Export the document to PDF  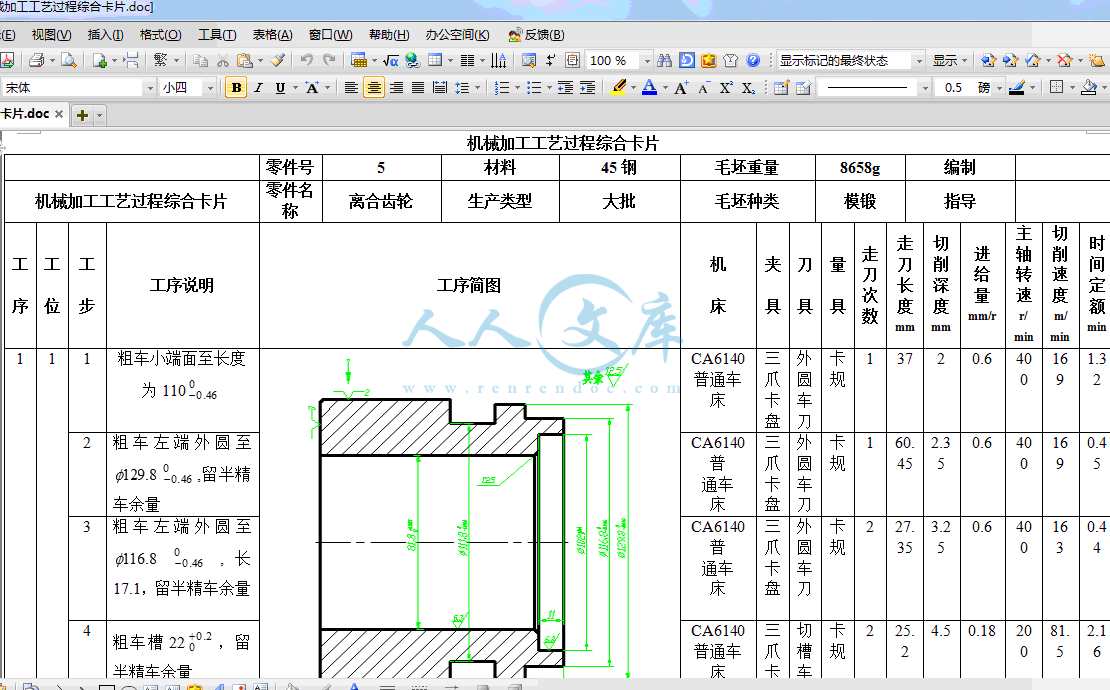7,61
